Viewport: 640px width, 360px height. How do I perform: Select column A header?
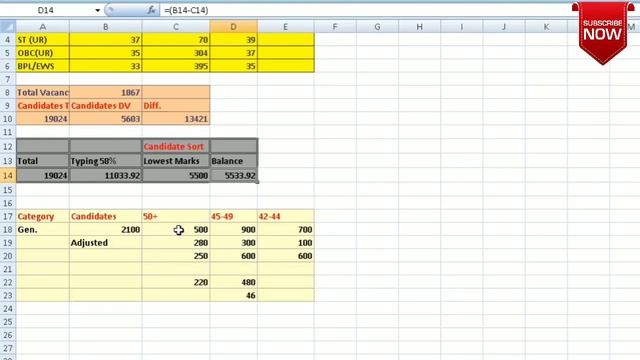[42, 27]
